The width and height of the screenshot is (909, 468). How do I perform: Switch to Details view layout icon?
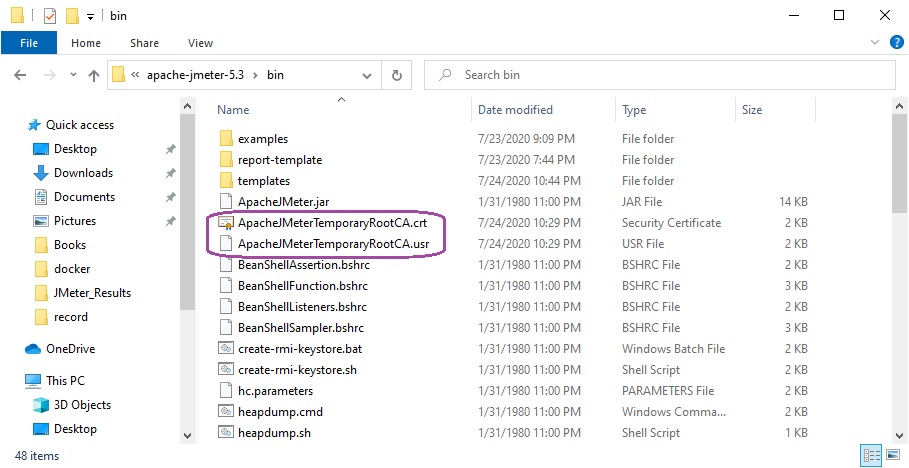[872, 455]
